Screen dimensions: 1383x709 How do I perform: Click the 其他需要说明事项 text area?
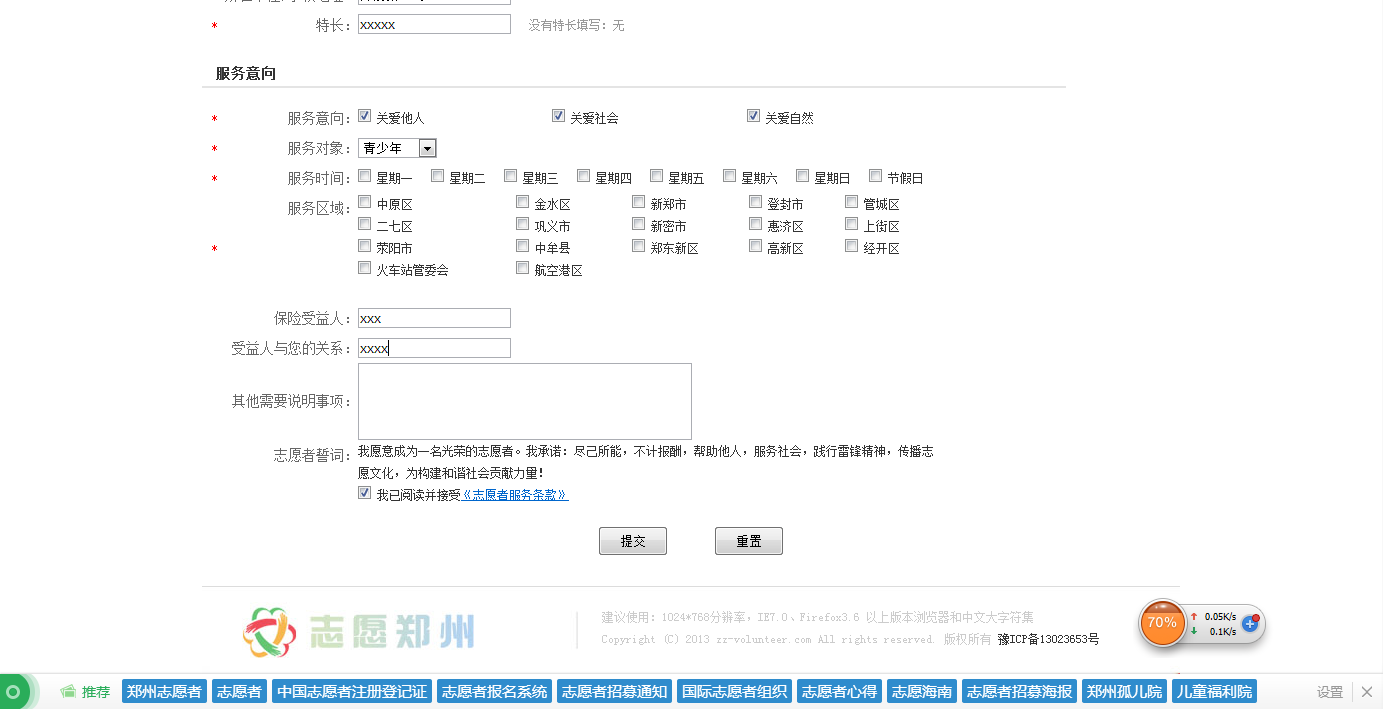click(x=524, y=401)
